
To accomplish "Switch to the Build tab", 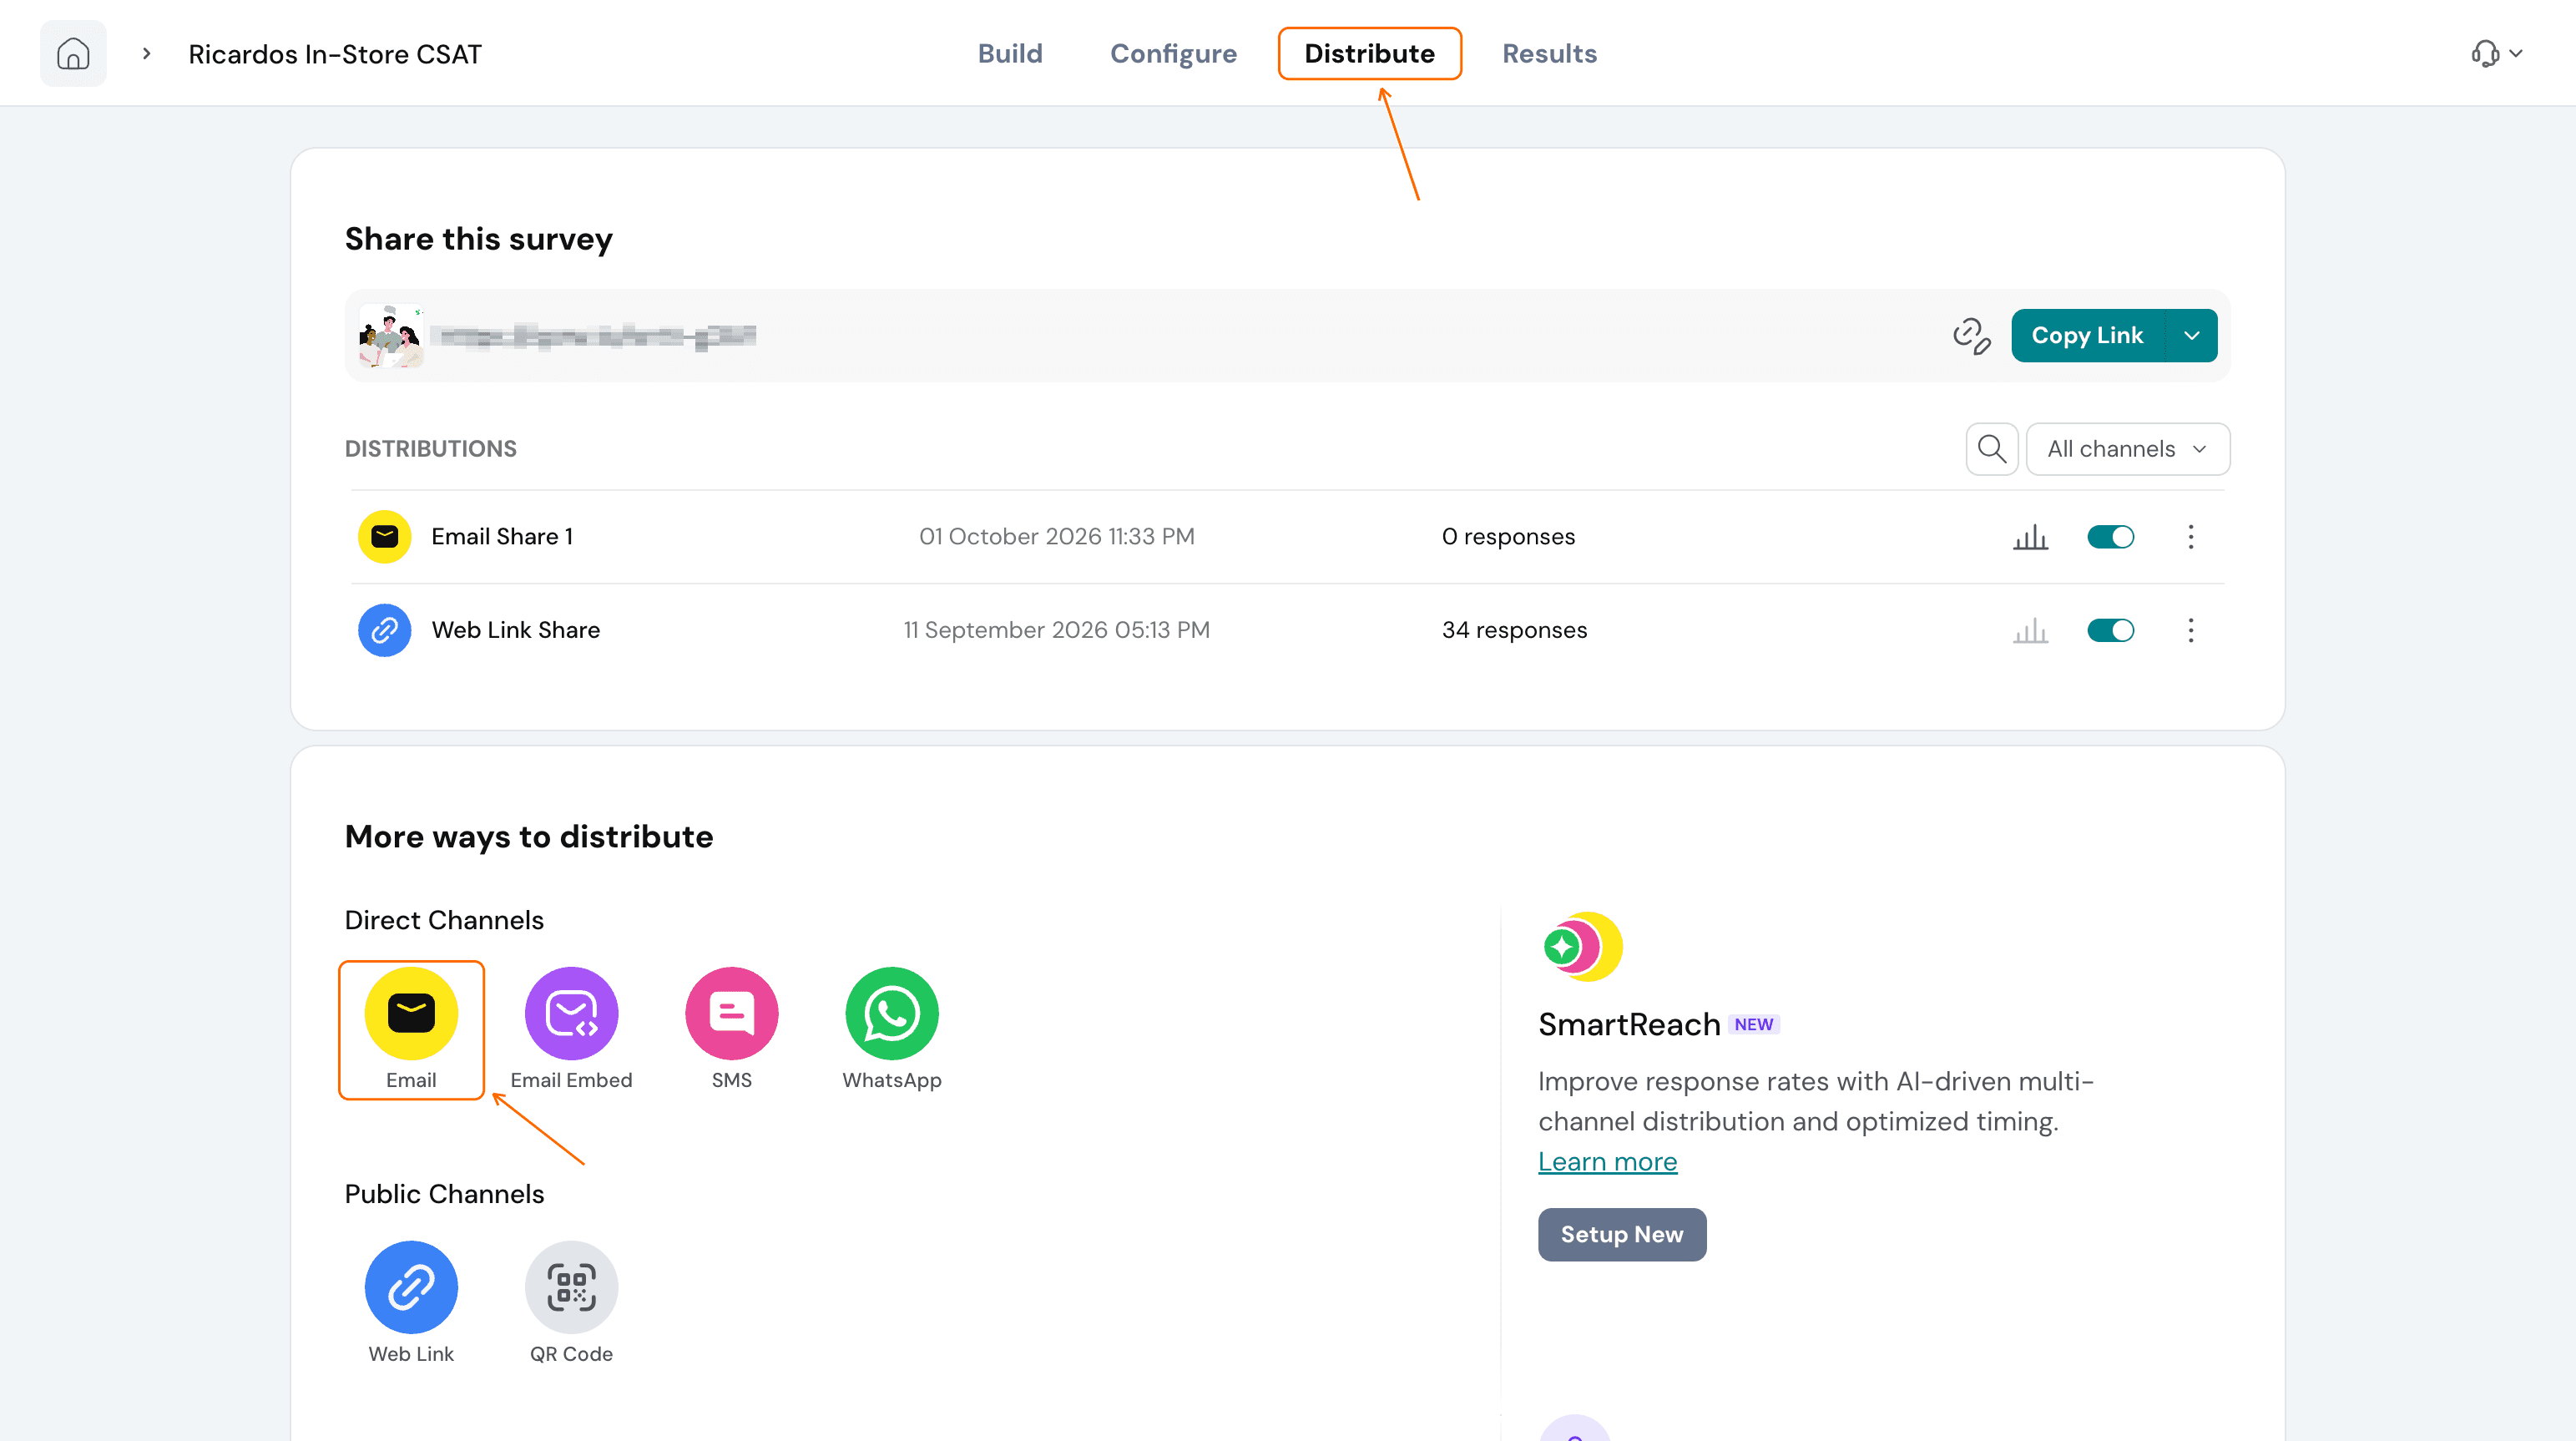I will pos(1009,54).
